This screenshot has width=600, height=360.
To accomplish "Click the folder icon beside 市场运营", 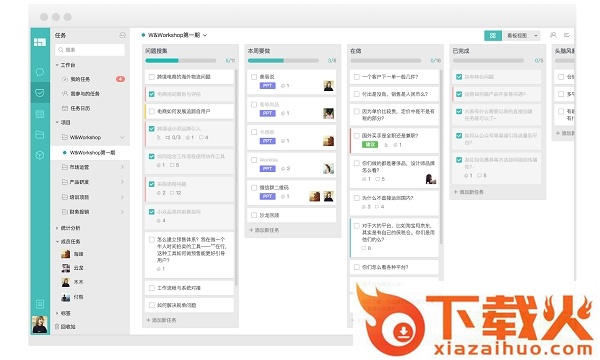I will [65, 167].
